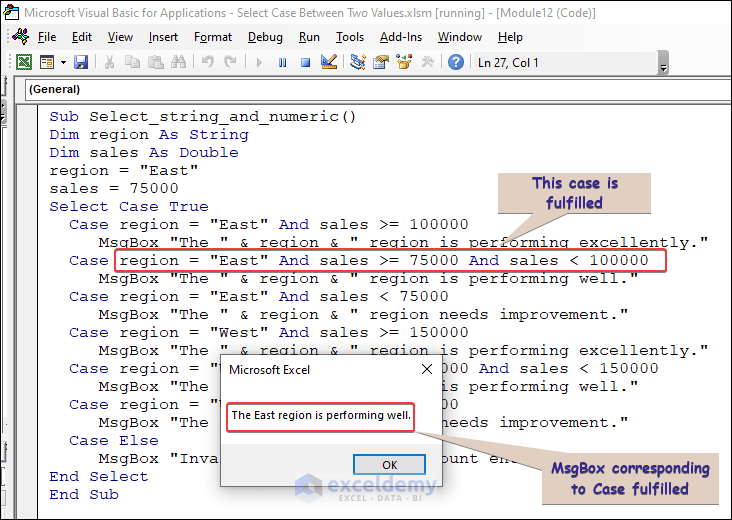Open the Debug menu
Viewport: 732px width, 520px height.
[265, 37]
